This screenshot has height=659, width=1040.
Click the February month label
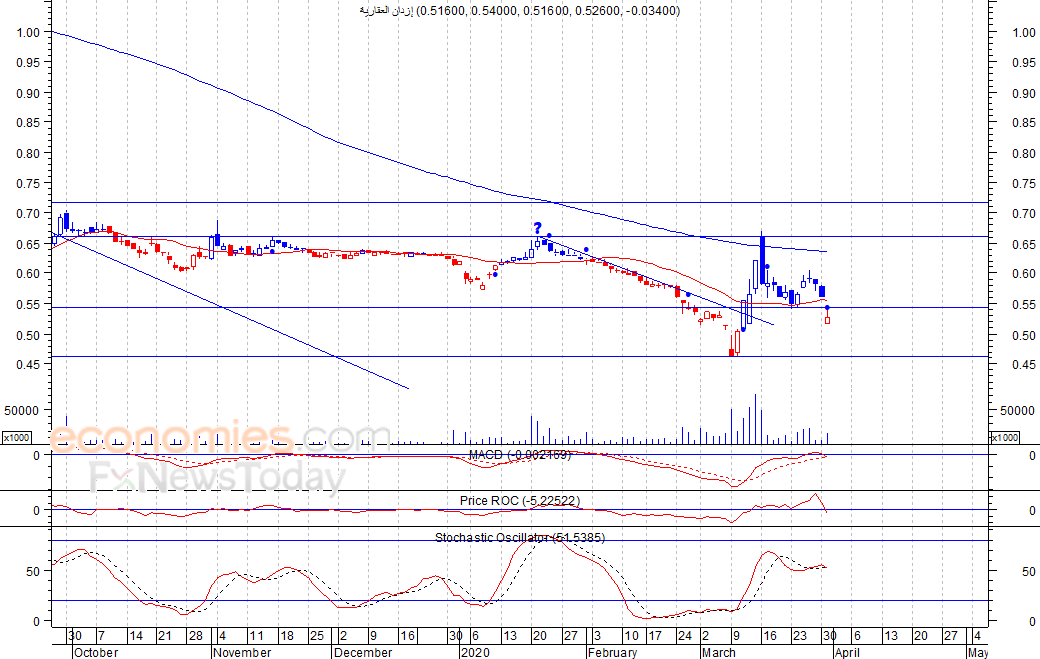pos(613,652)
